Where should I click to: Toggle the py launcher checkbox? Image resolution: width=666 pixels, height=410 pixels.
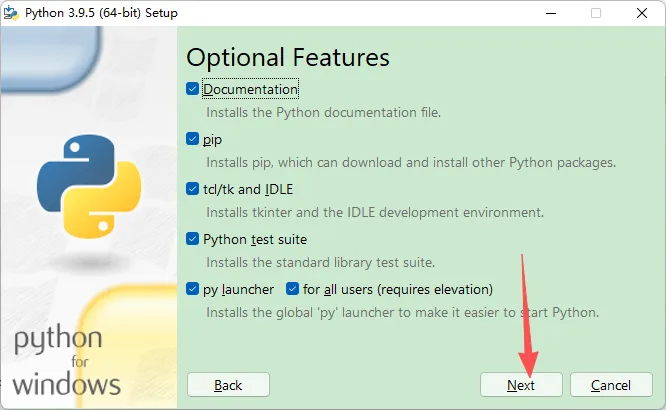(x=192, y=289)
